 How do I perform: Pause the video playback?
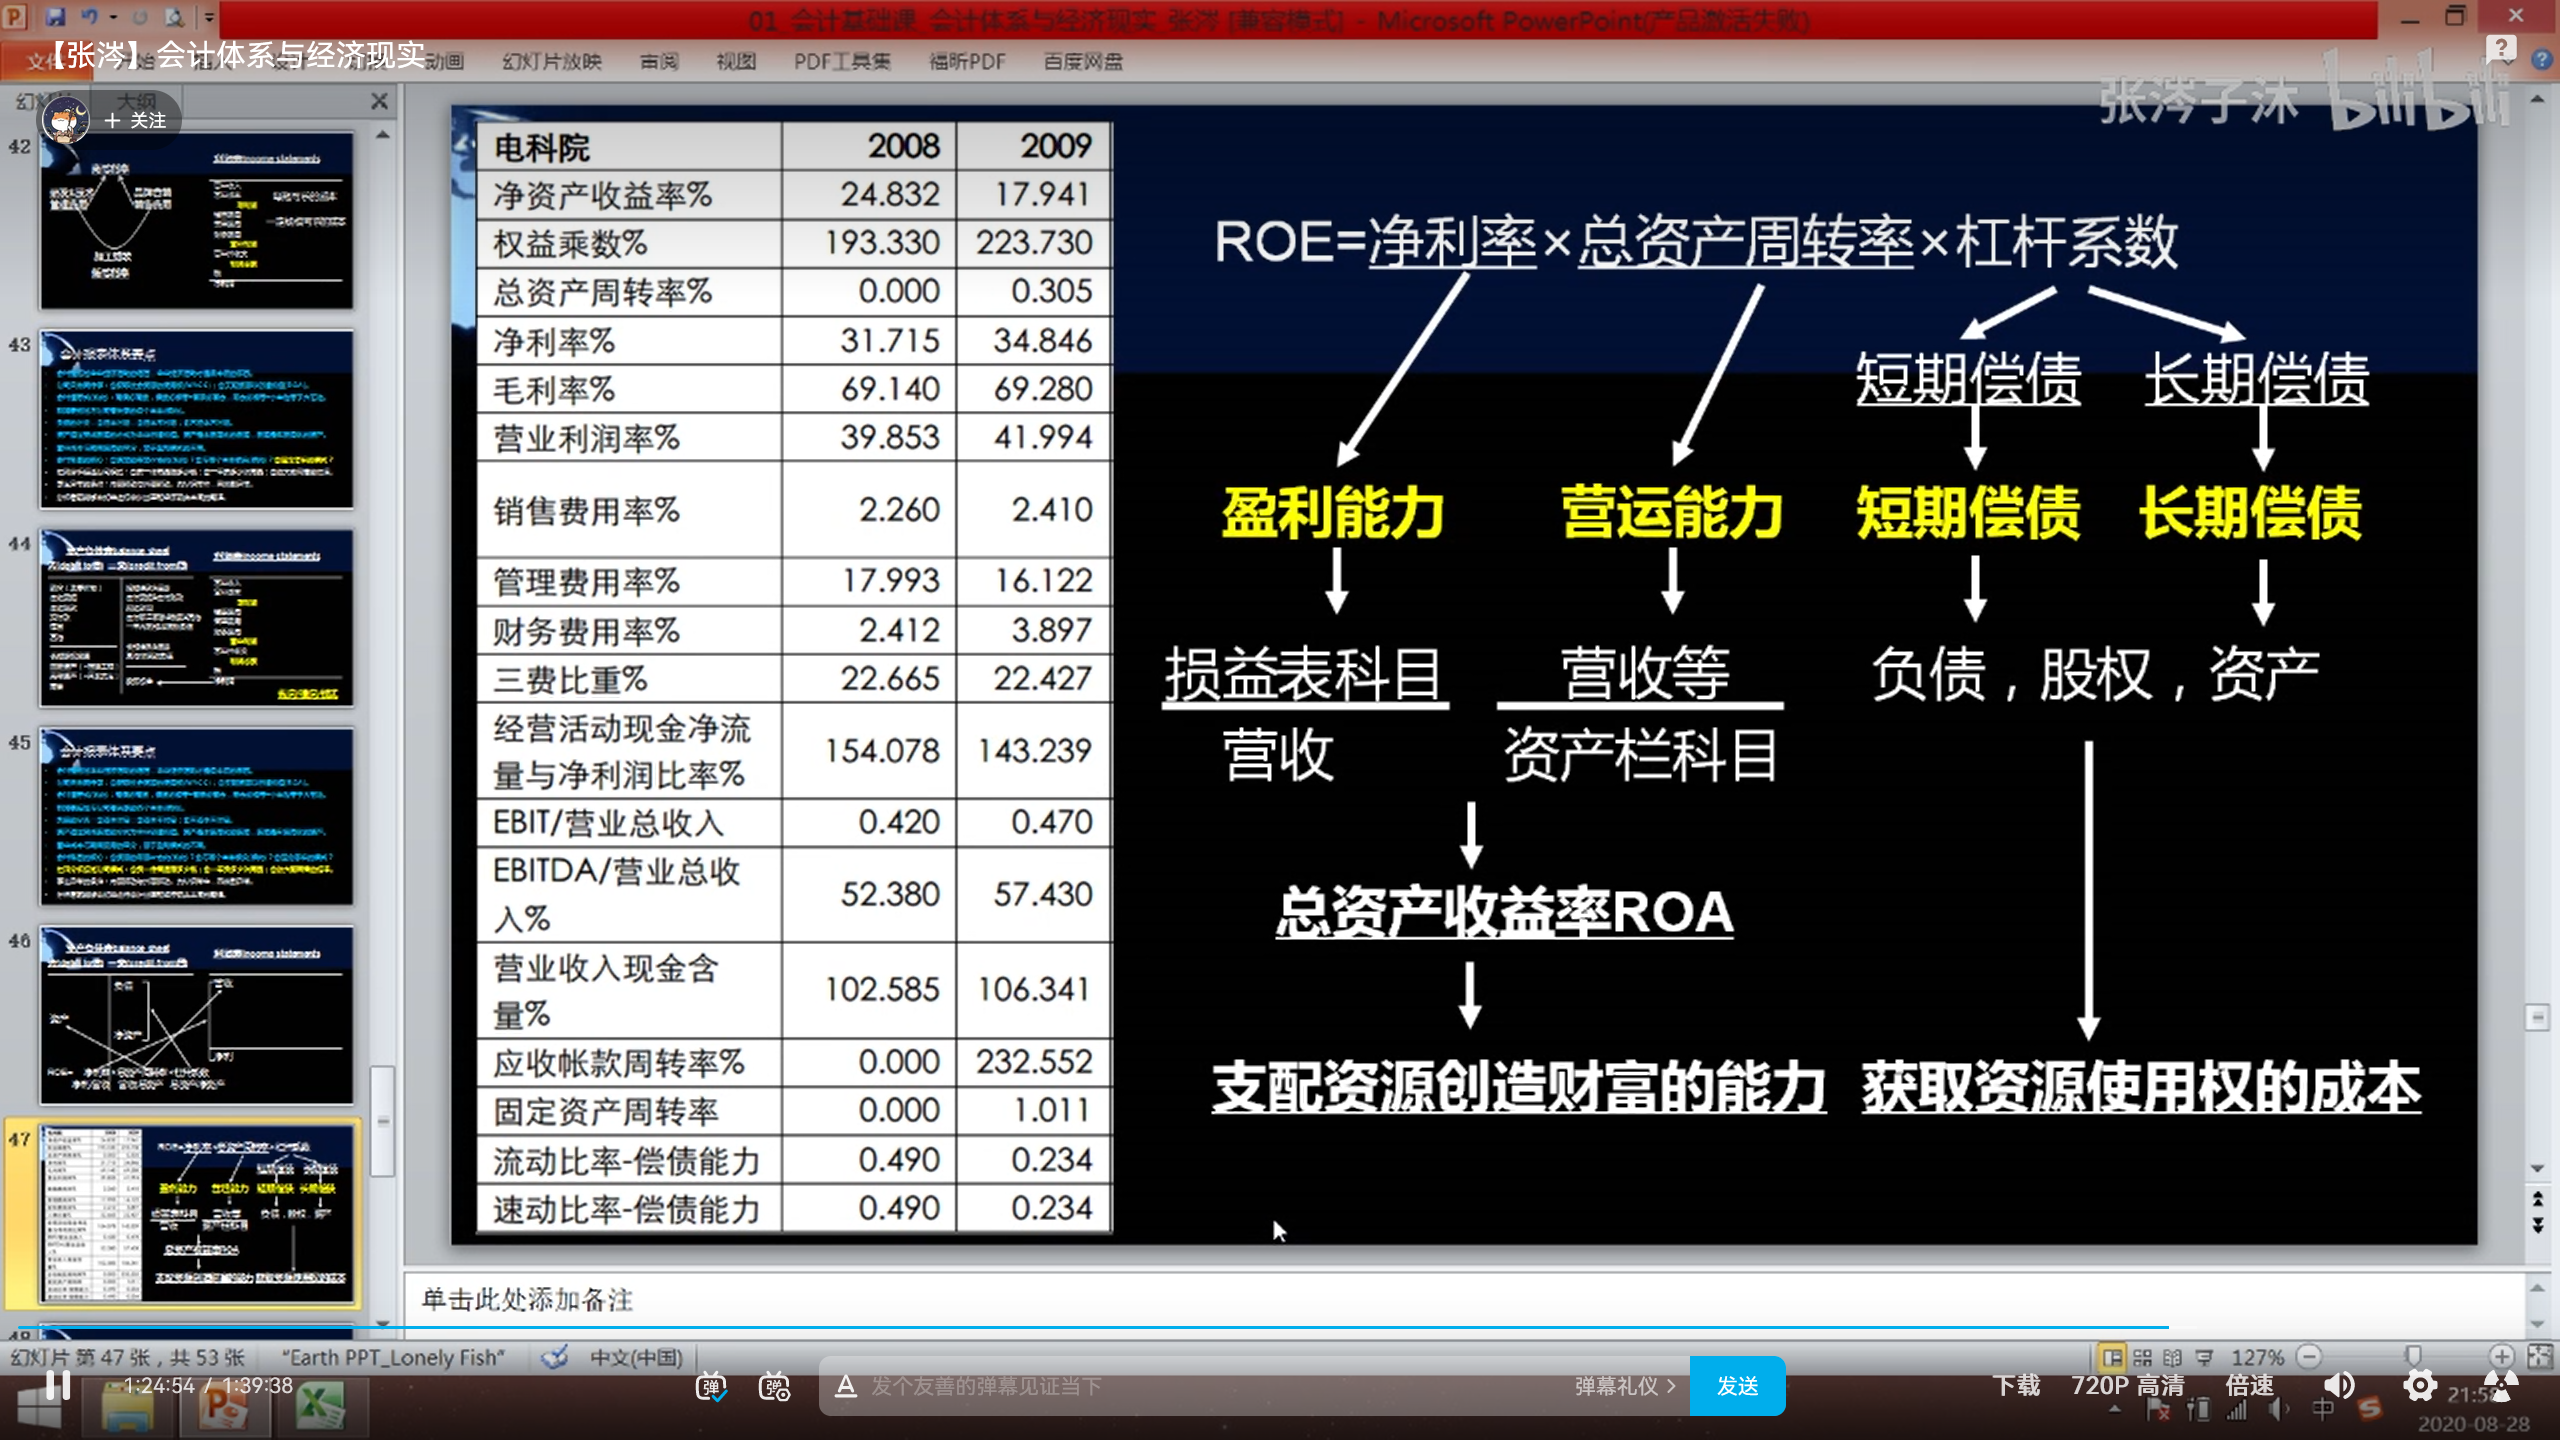pos(58,1386)
